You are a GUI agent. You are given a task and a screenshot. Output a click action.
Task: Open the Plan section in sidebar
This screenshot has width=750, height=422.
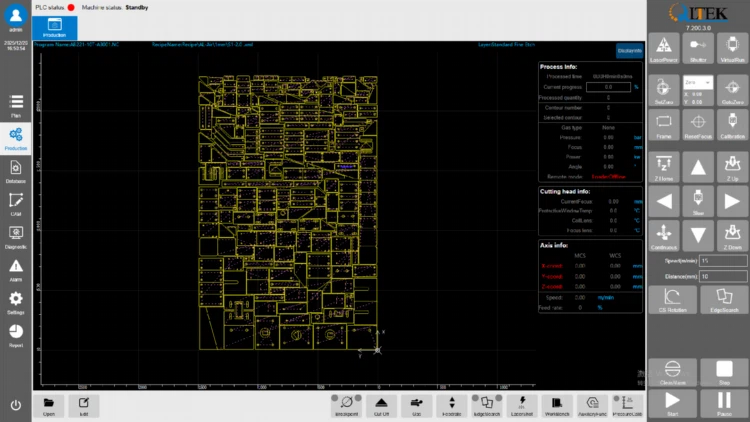click(16, 105)
